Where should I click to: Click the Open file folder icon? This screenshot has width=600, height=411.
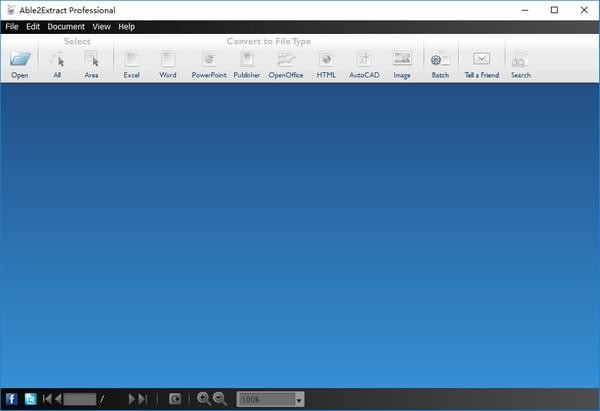click(x=20, y=61)
